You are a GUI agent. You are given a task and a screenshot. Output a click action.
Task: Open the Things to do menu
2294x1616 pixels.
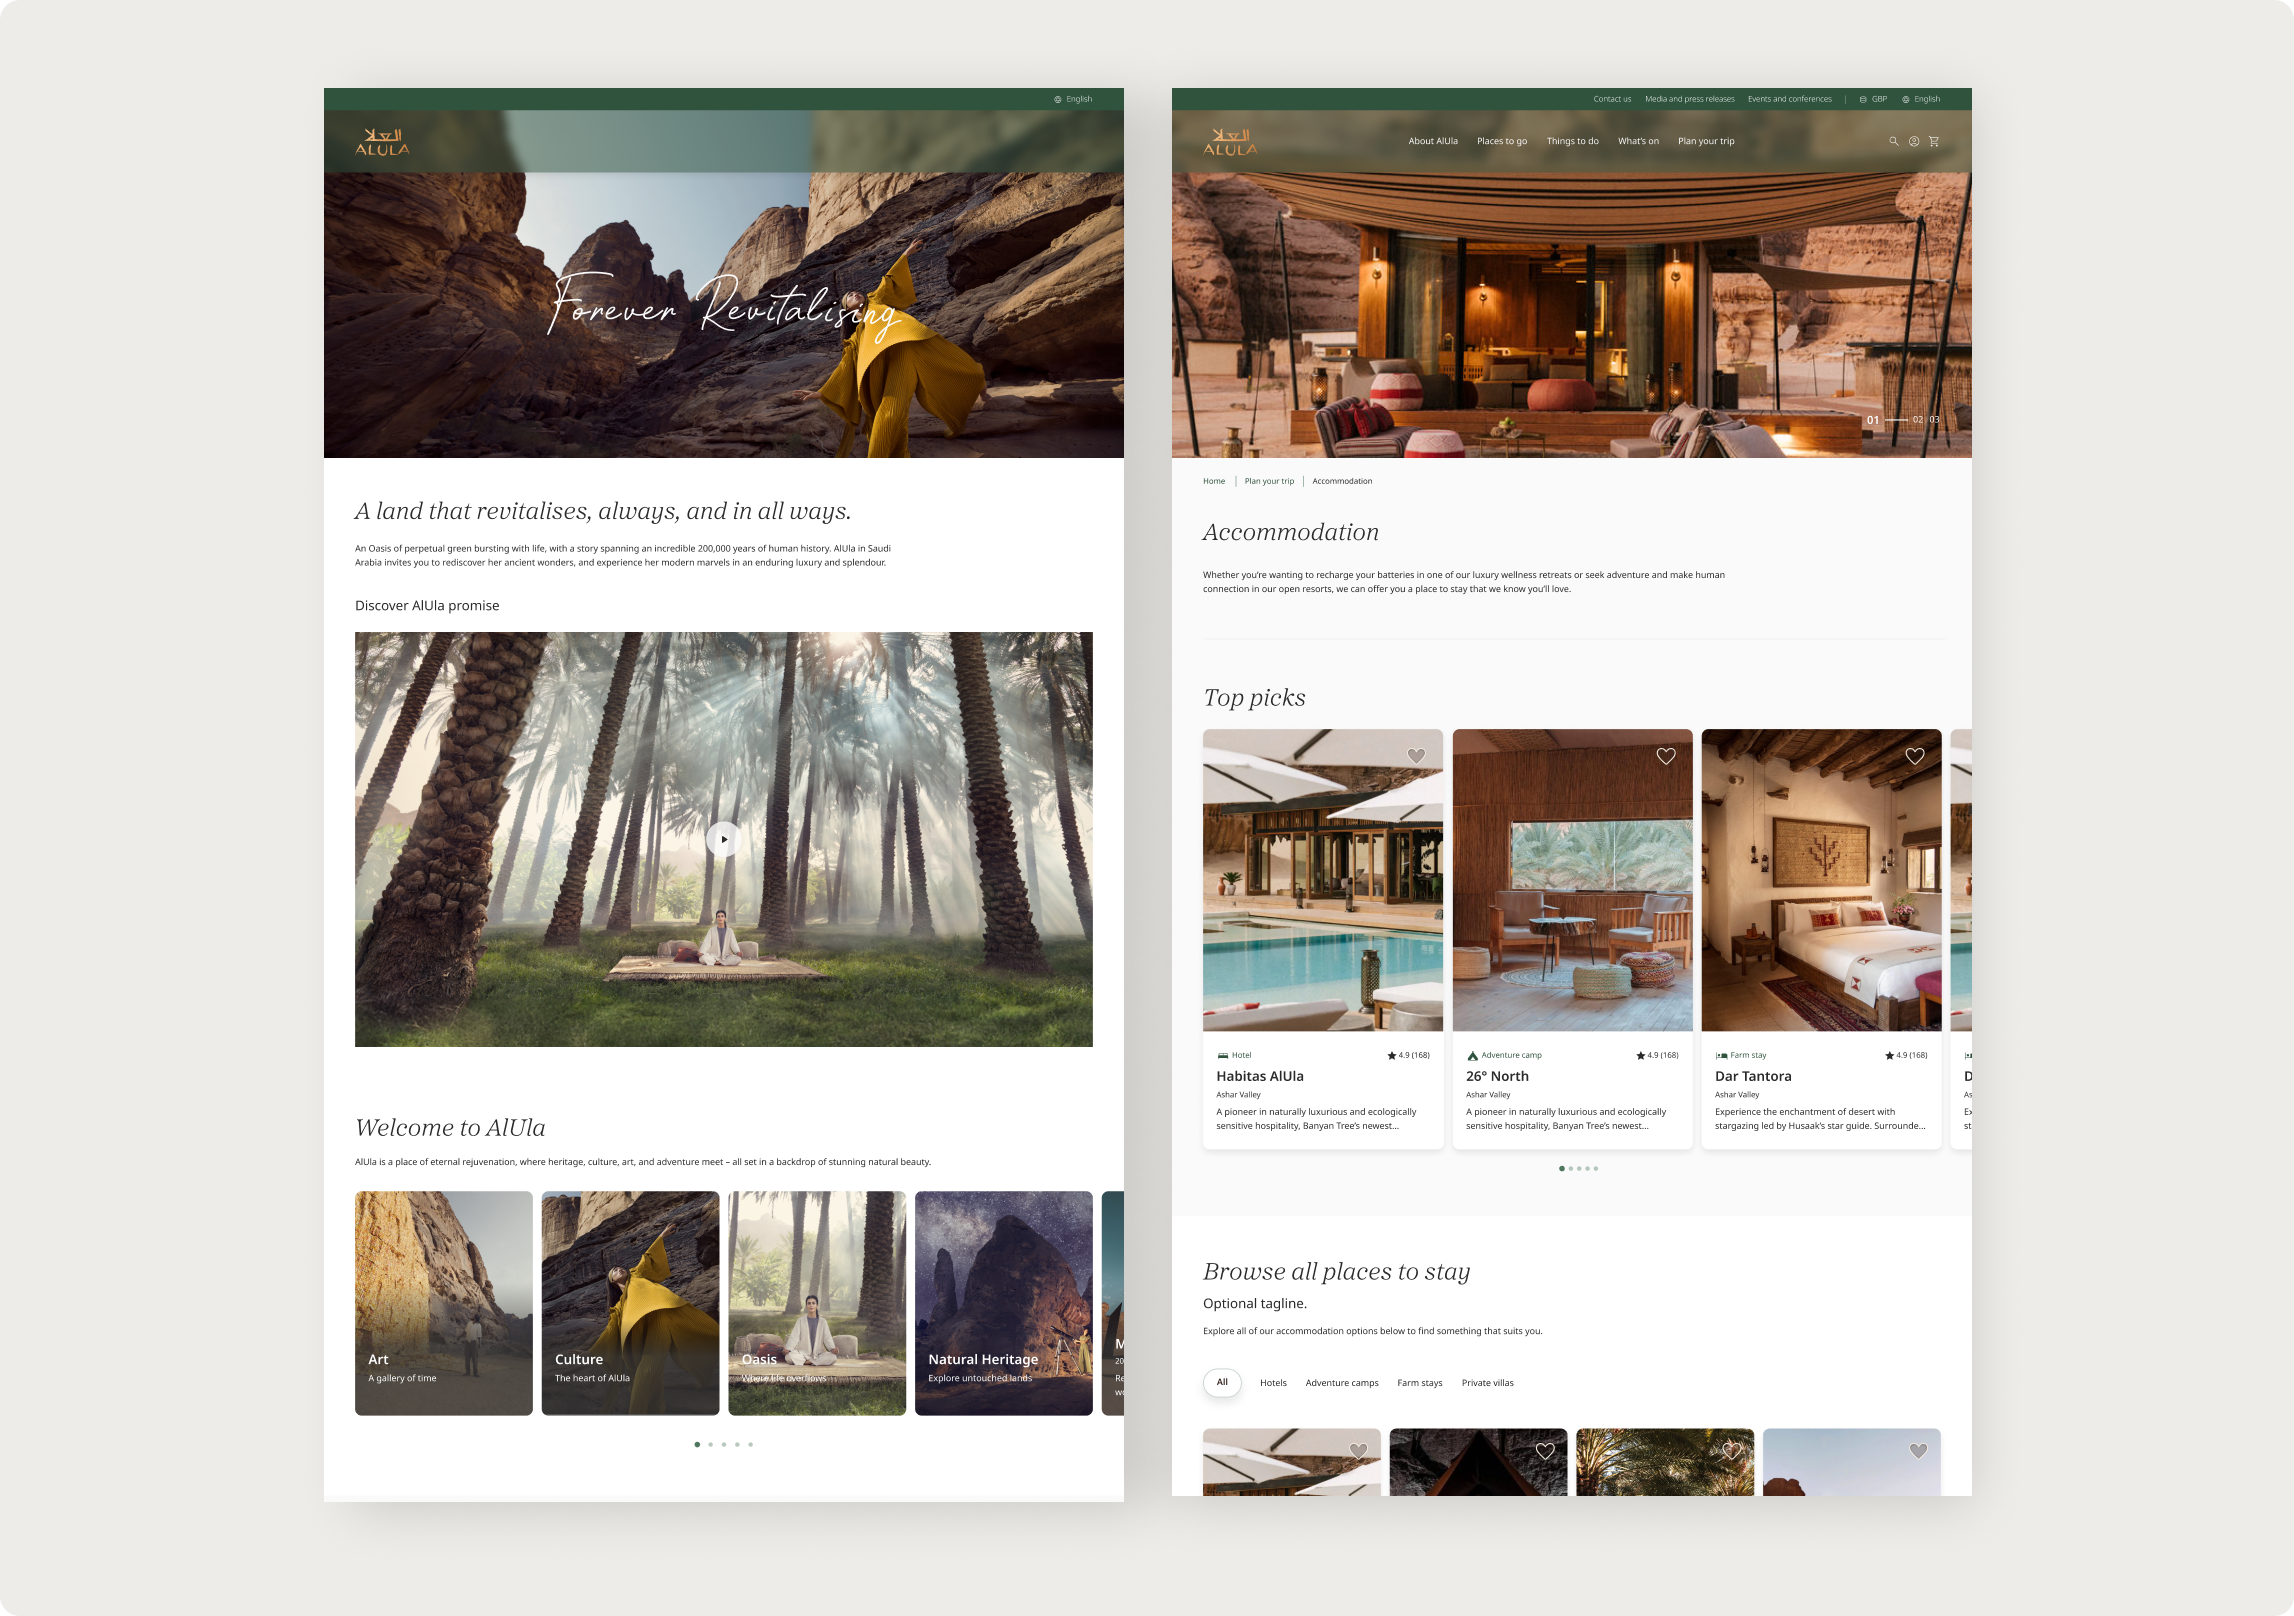pos(1572,141)
